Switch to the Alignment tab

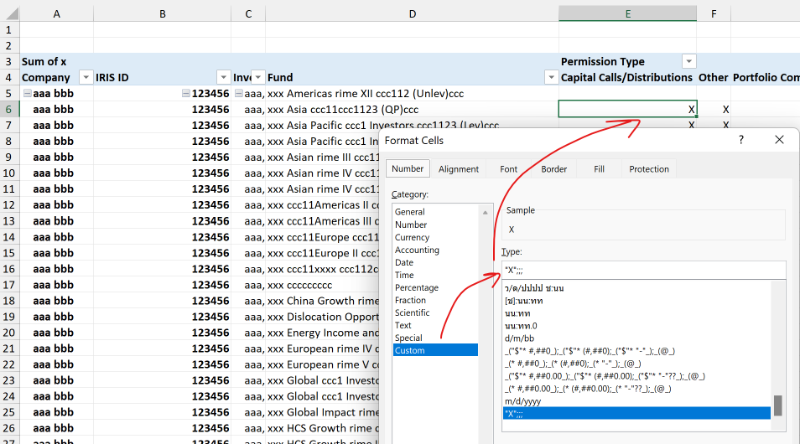pyautogui.click(x=458, y=169)
